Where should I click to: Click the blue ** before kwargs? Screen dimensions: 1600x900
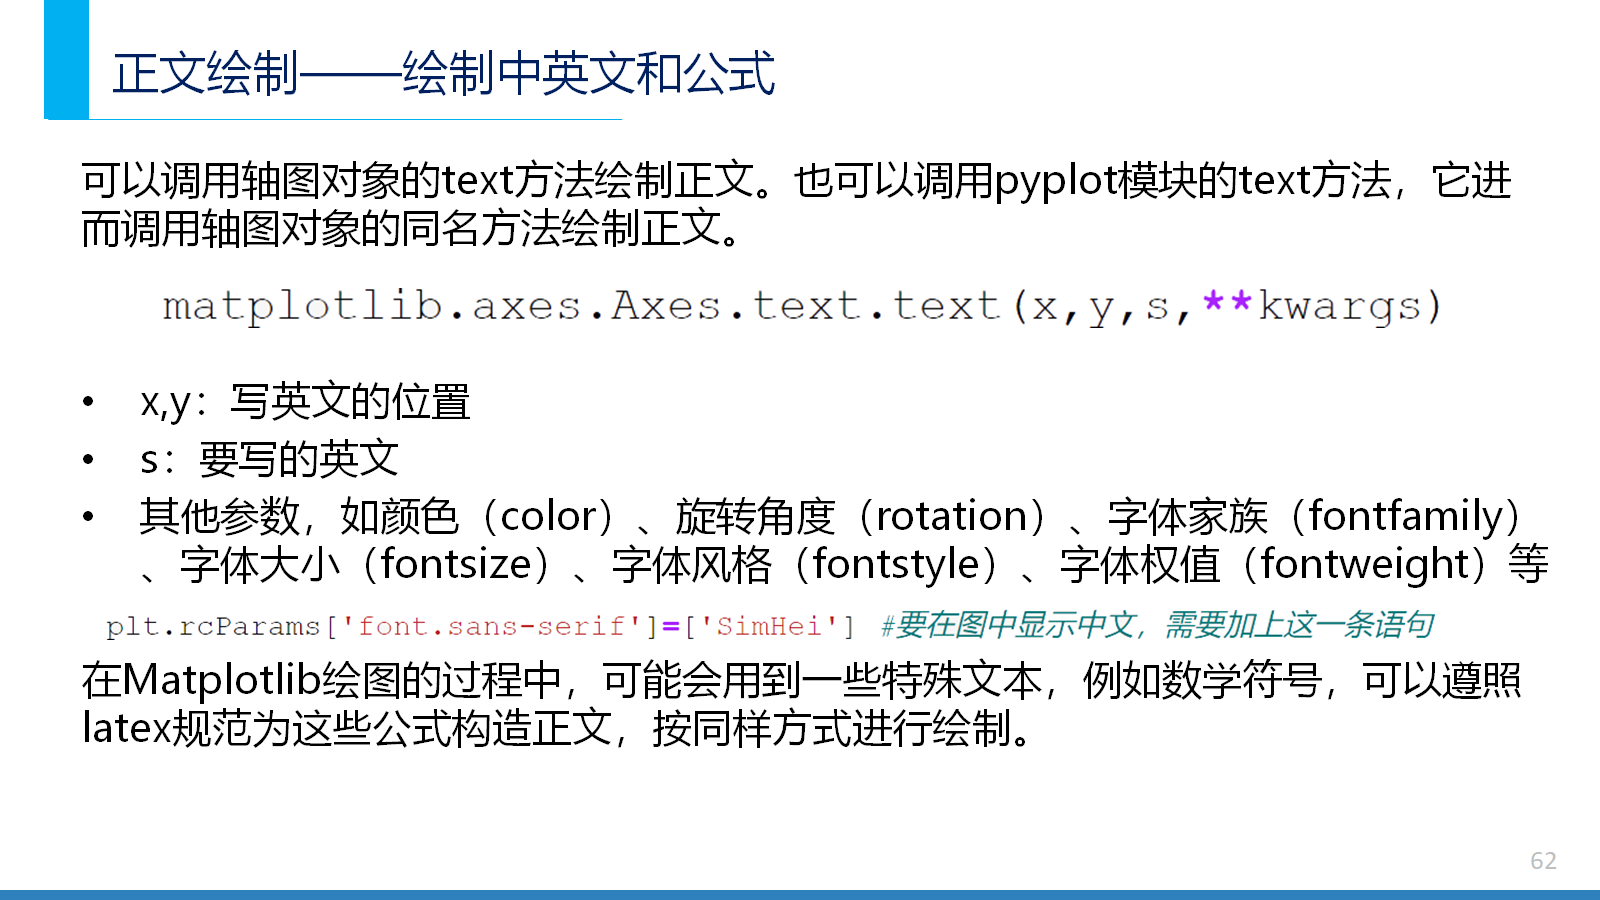pos(1227,303)
